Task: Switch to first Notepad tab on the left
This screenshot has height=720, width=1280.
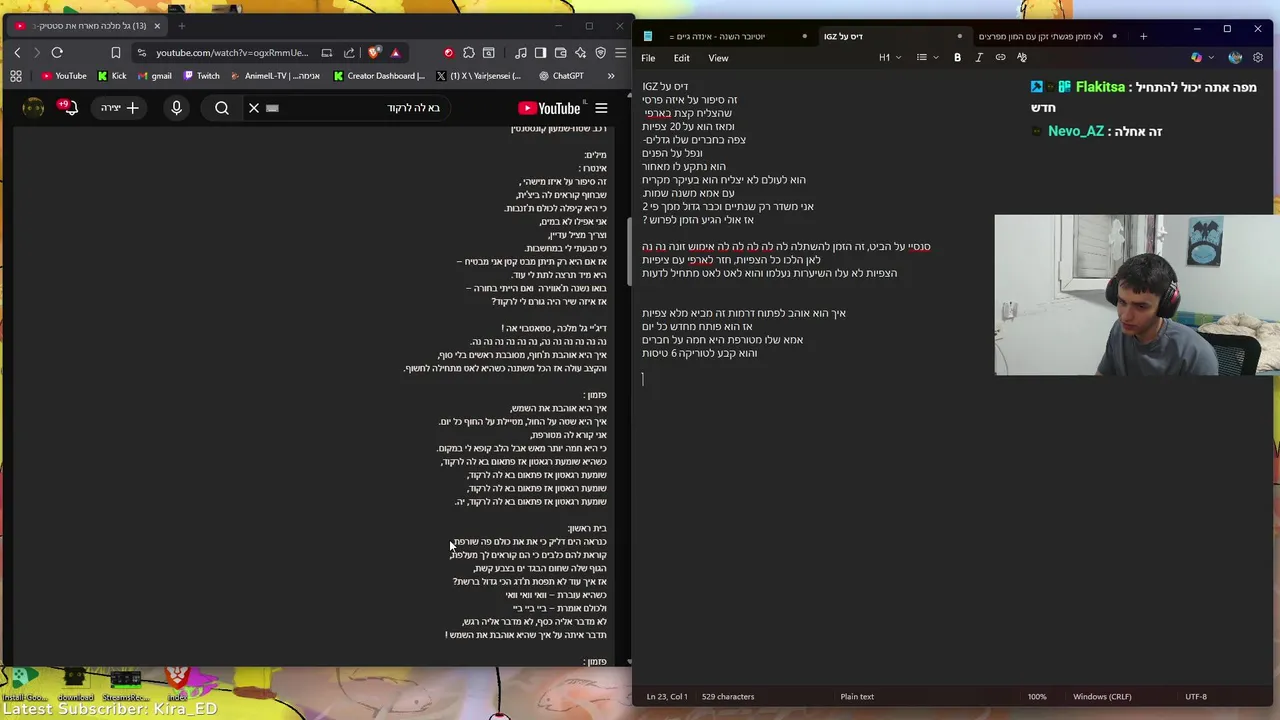Action: pos(724,37)
